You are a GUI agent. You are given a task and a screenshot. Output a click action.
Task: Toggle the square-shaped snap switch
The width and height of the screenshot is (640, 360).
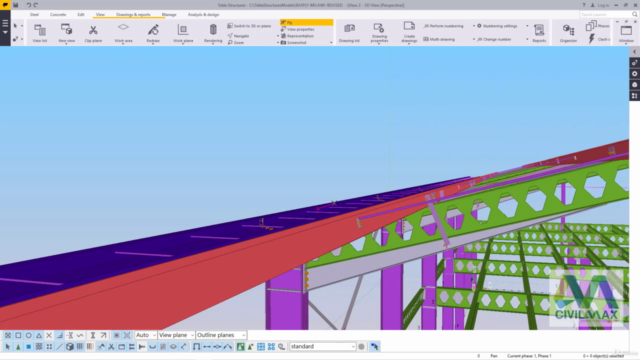[18, 335]
